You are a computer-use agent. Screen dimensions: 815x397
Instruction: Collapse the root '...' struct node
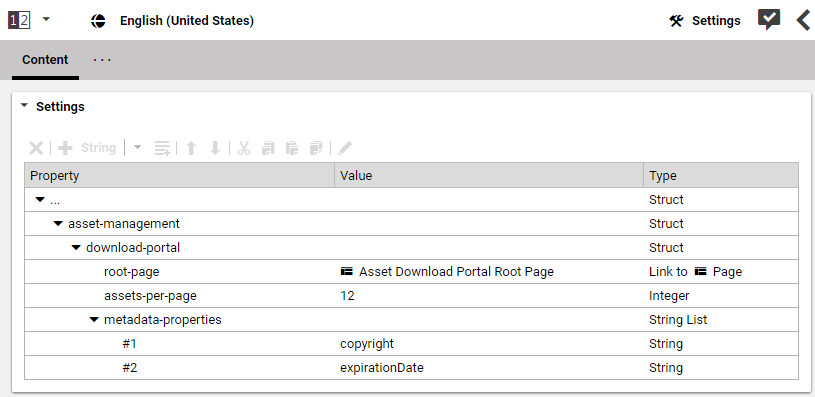coord(41,200)
